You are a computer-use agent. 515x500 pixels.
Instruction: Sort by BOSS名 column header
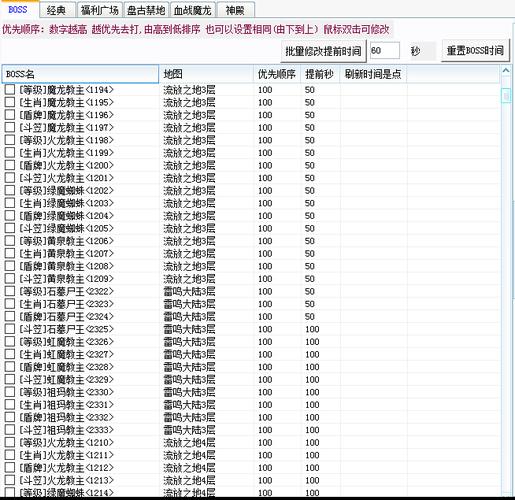click(80, 74)
